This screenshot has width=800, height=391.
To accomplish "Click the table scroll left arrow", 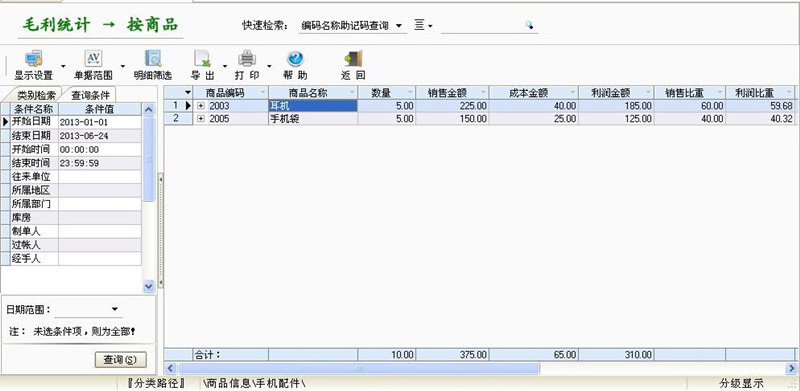I will (x=170, y=368).
